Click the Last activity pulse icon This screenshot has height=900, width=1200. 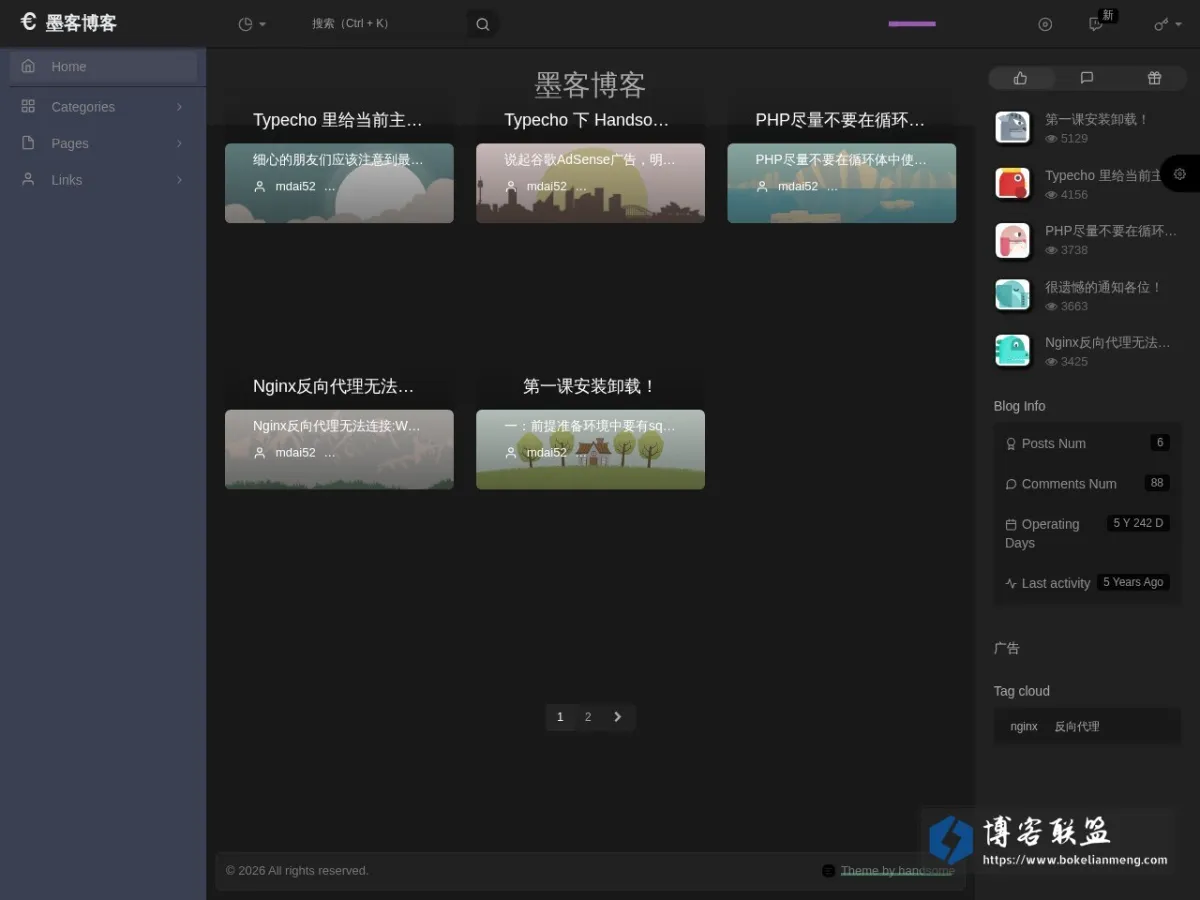click(1011, 583)
